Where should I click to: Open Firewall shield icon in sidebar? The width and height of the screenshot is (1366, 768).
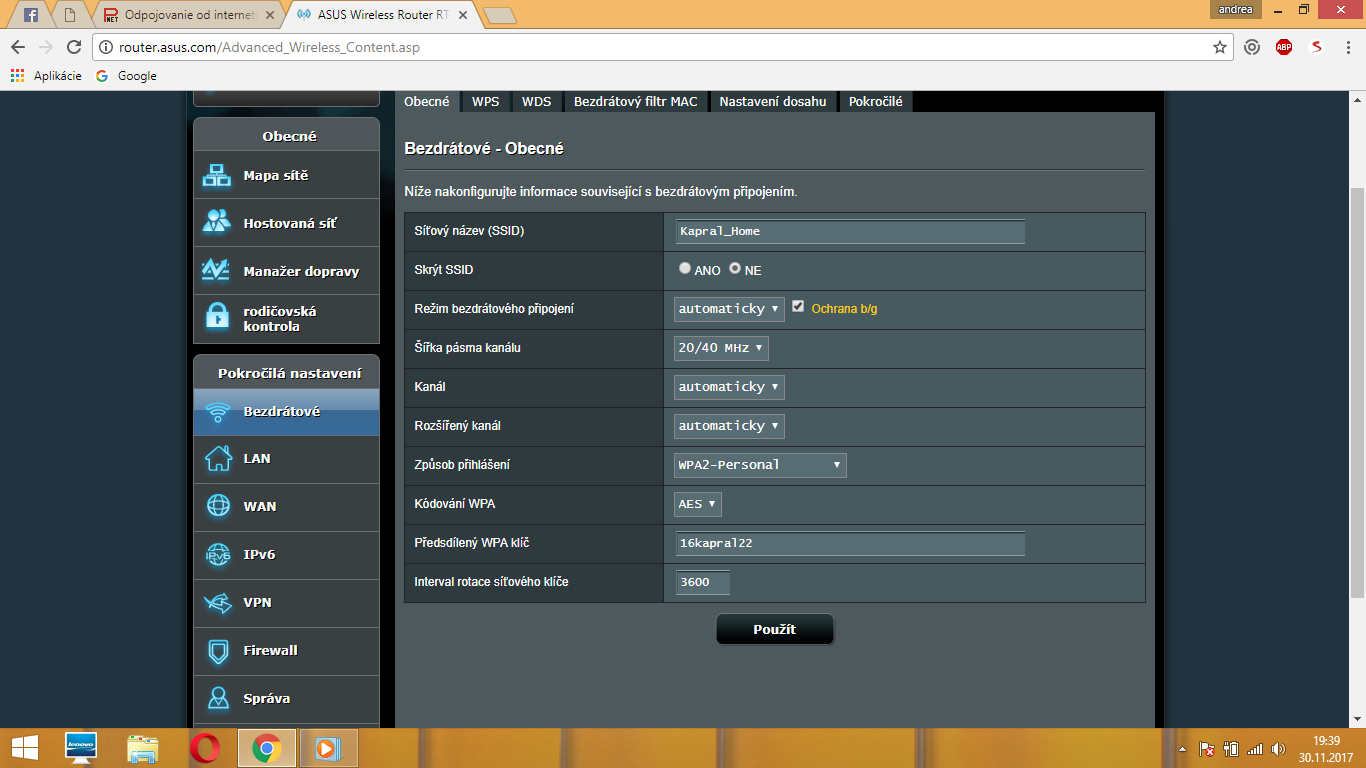click(x=217, y=650)
